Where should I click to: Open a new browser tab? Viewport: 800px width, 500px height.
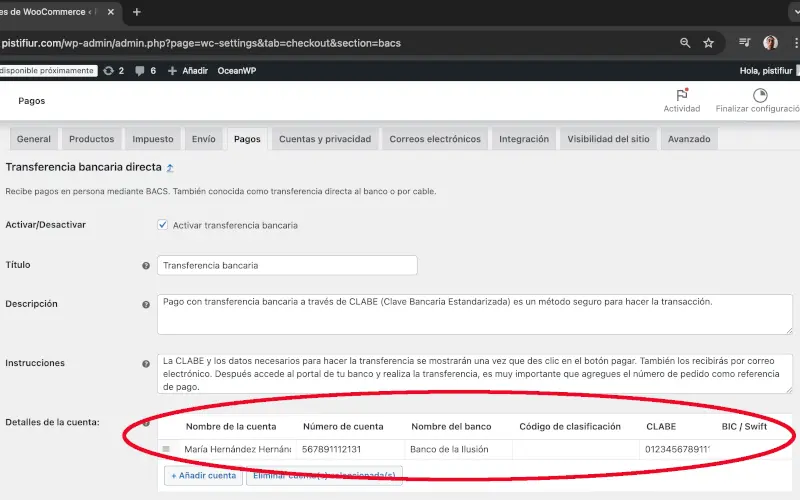click(x=137, y=12)
